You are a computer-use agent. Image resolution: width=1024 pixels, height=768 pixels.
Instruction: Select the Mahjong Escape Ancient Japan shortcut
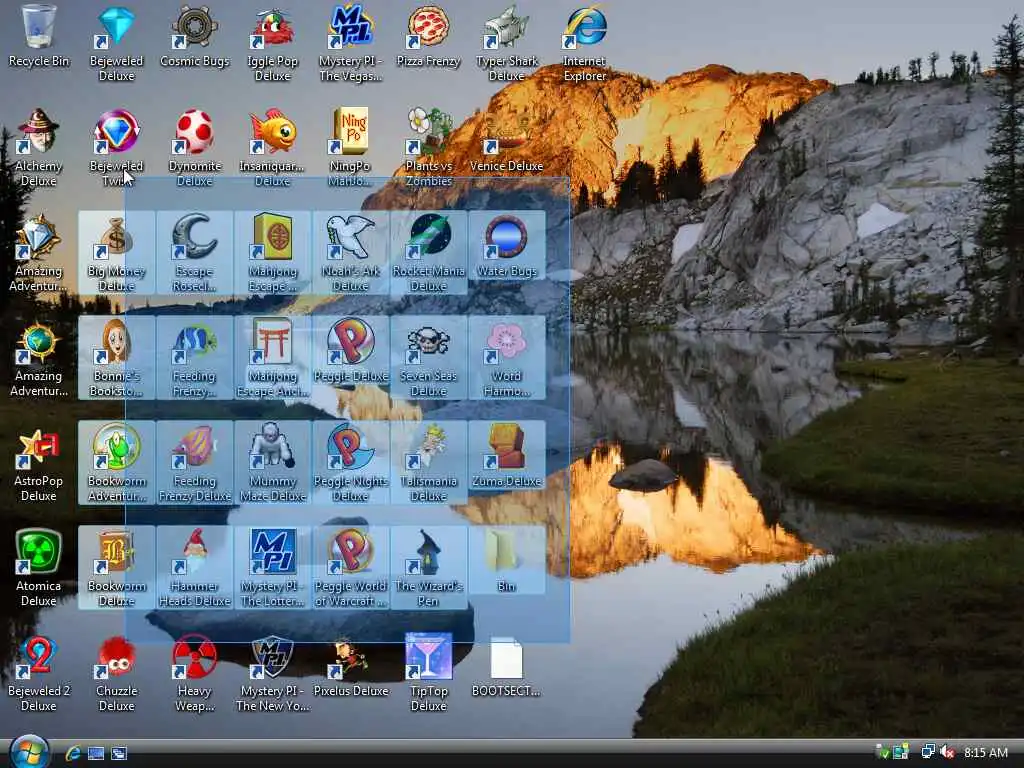[x=272, y=357]
